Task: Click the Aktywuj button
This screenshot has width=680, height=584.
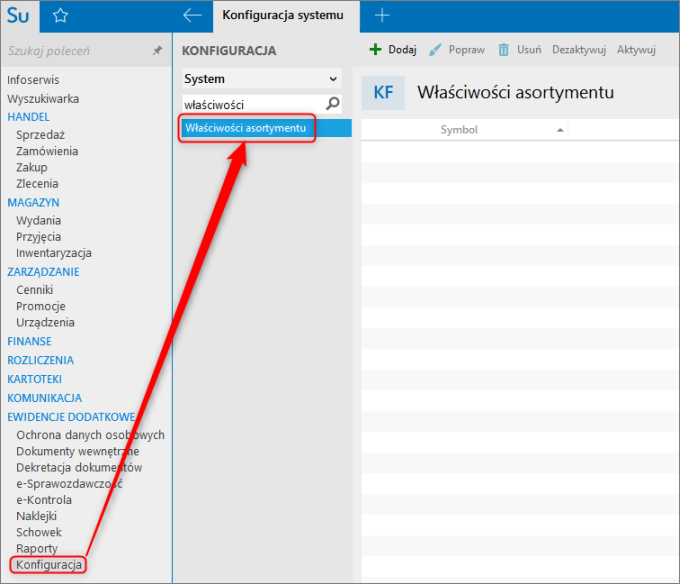Action: pyautogui.click(x=636, y=50)
